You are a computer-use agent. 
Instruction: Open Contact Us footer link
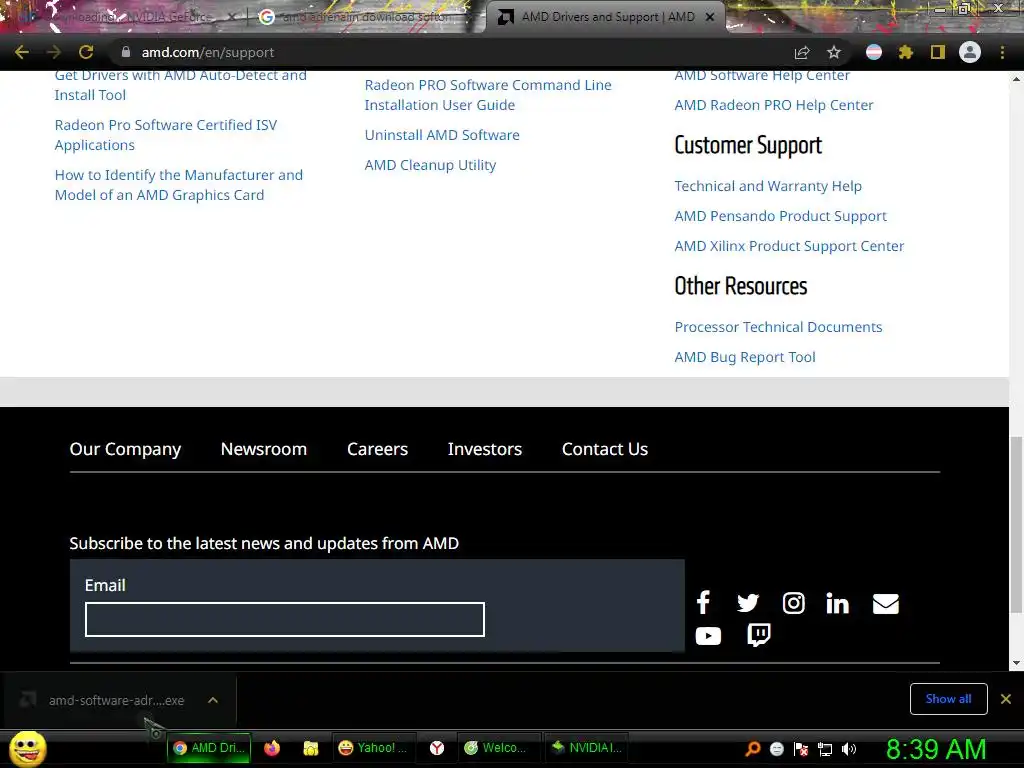click(605, 449)
